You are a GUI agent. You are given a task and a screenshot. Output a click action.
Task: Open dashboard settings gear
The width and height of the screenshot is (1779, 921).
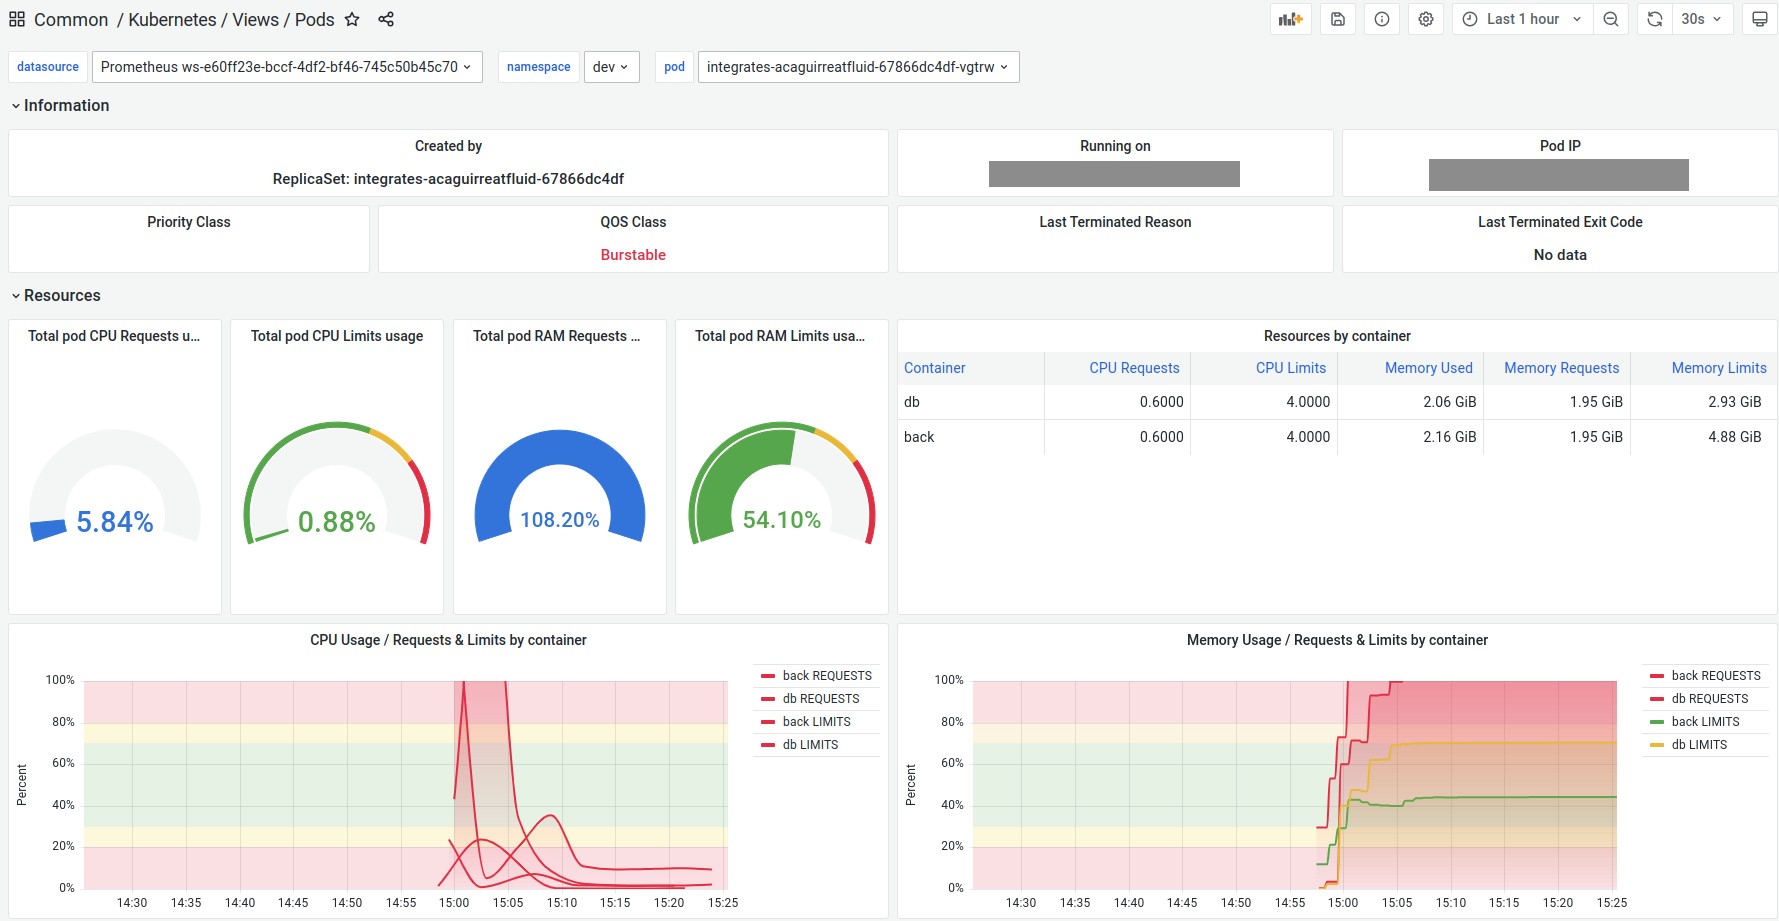(1426, 19)
